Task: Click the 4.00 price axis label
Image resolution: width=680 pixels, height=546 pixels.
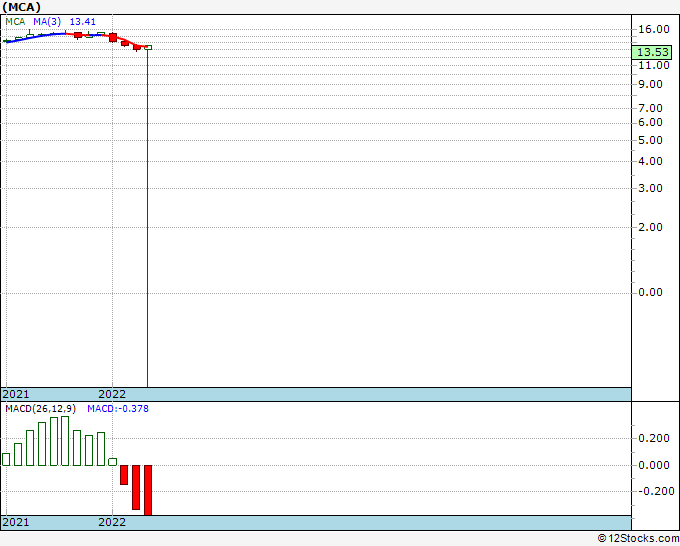Action: pyautogui.click(x=650, y=161)
